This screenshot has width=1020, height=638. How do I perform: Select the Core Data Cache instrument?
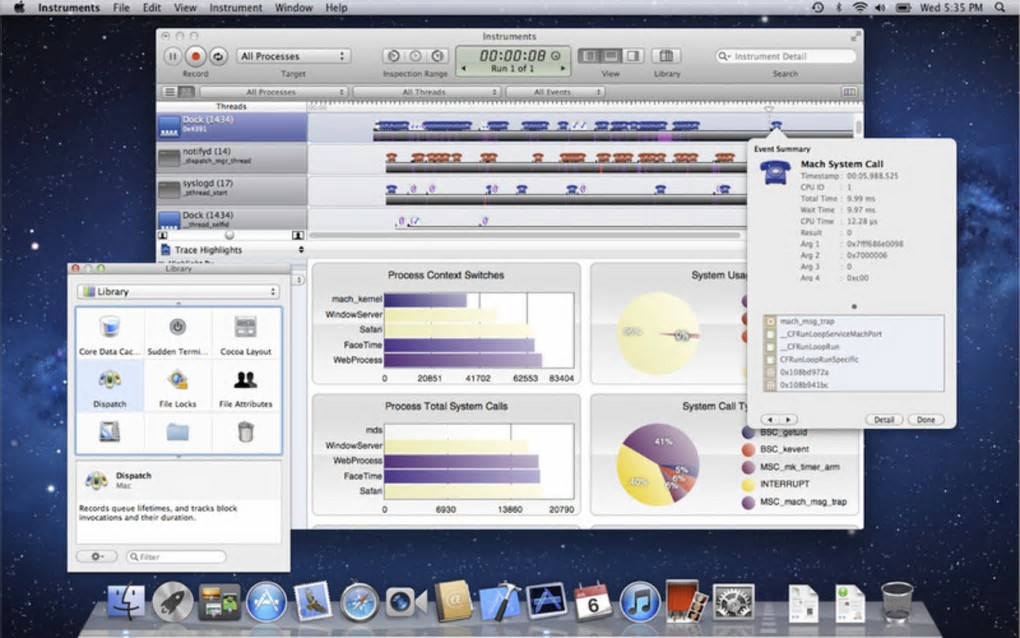(109, 334)
